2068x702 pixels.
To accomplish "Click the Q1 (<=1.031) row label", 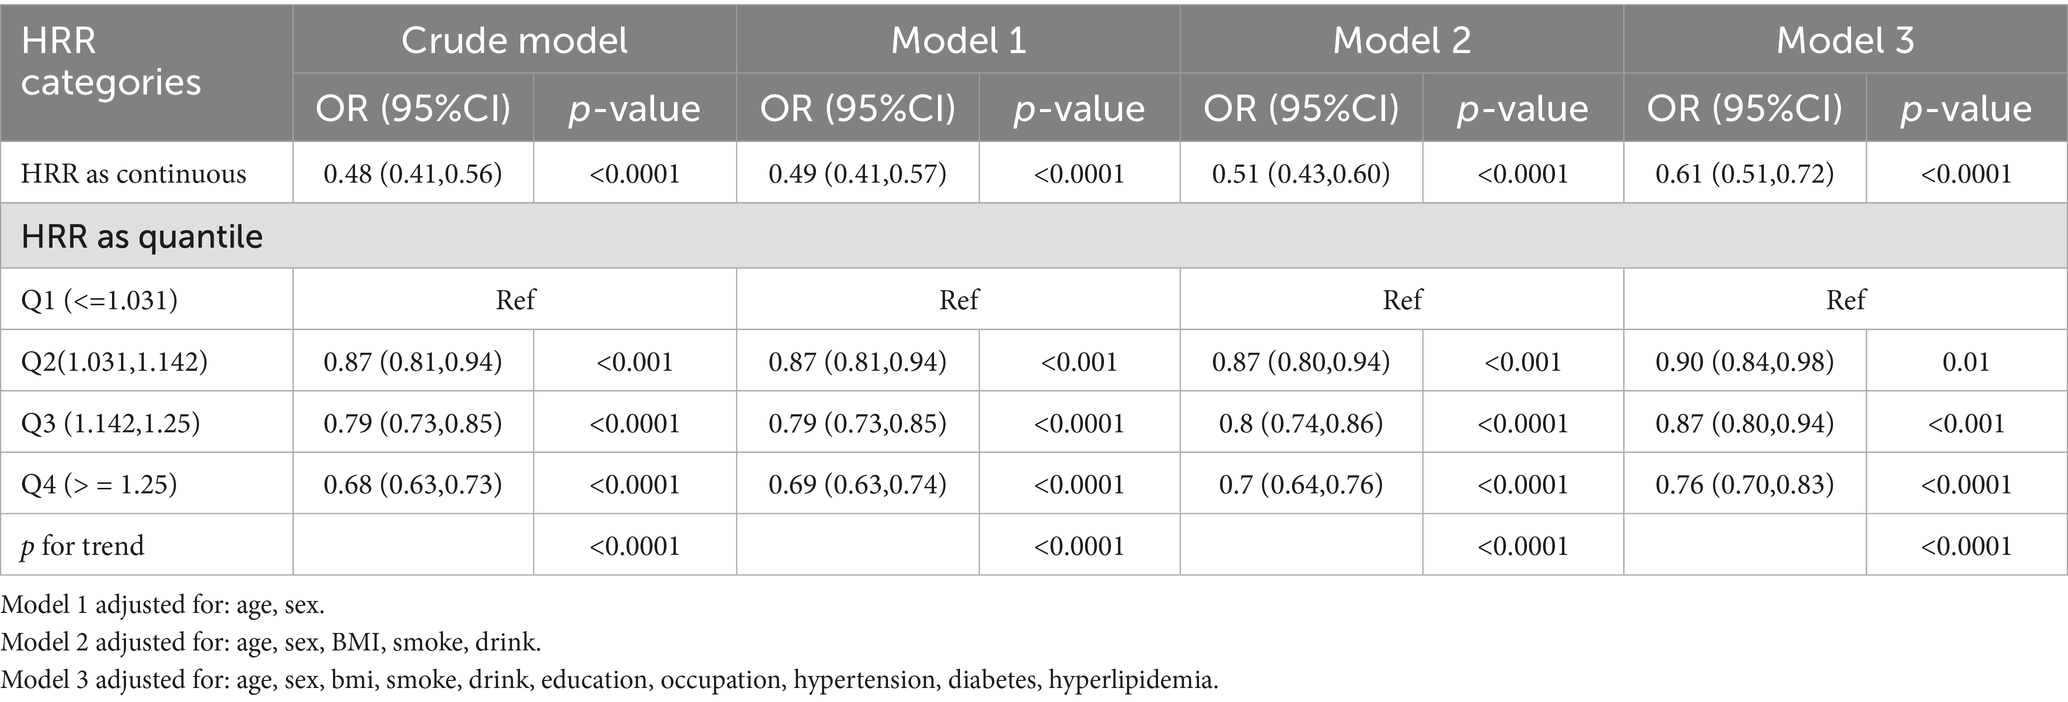I will click(x=99, y=300).
